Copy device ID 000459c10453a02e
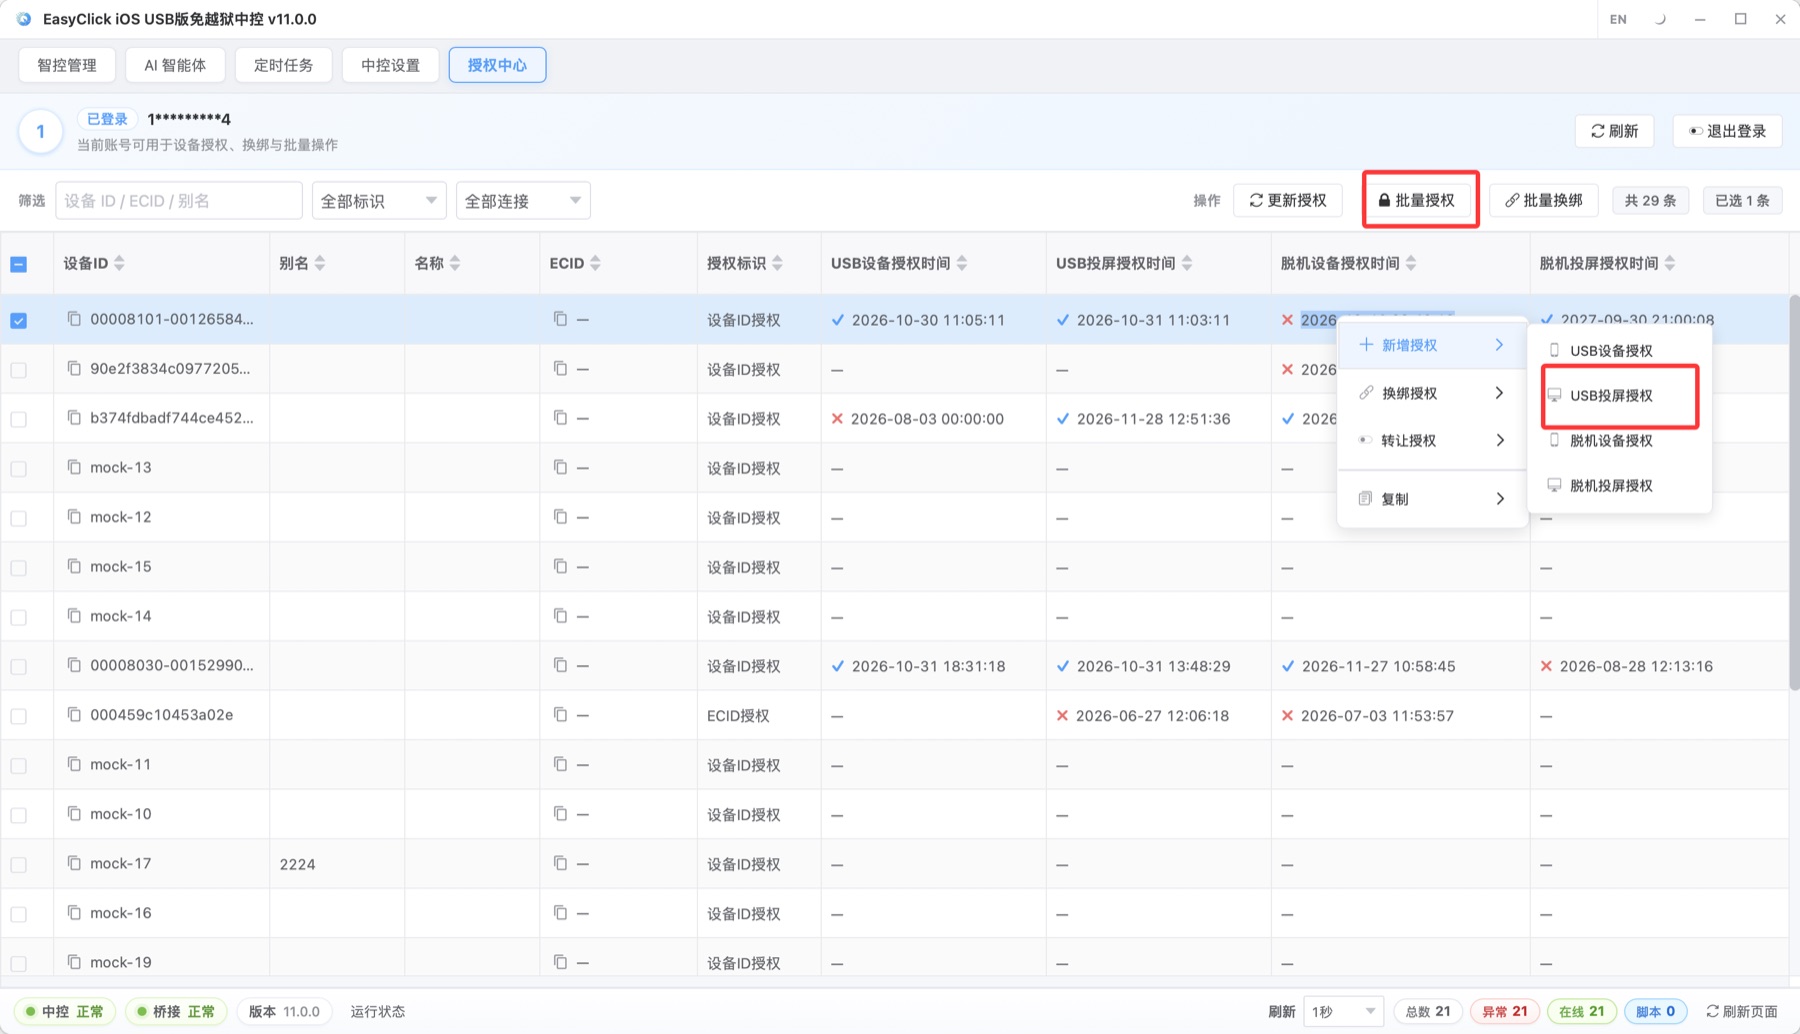 tap(74, 715)
